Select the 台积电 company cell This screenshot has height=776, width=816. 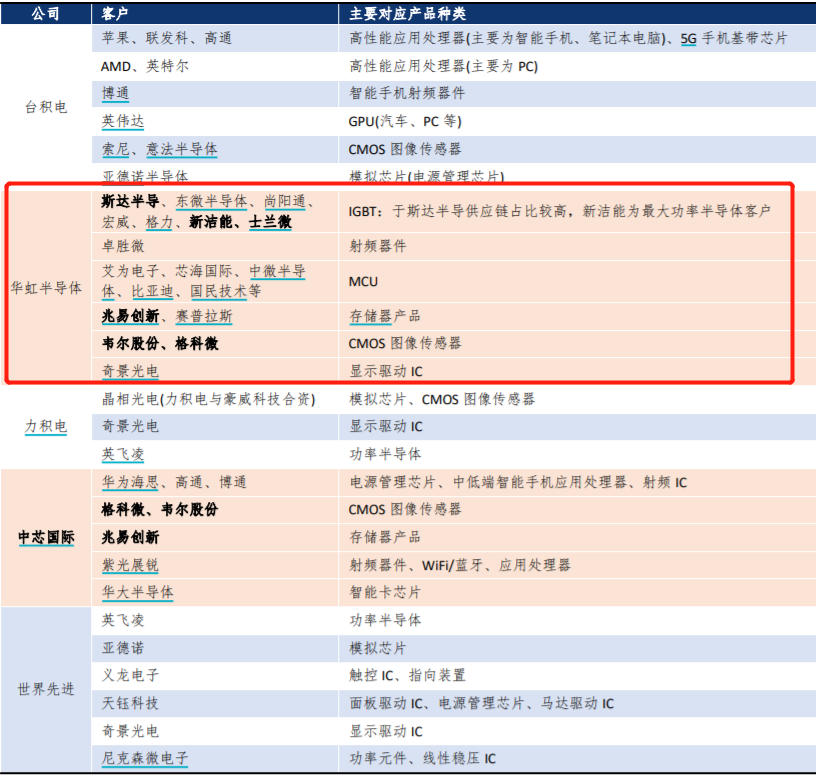coord(46,107)
